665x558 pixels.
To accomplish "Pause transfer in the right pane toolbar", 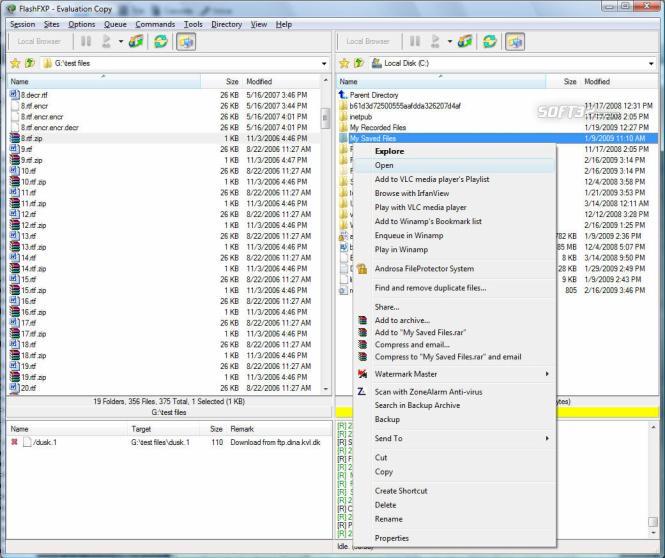I will 415,42.
